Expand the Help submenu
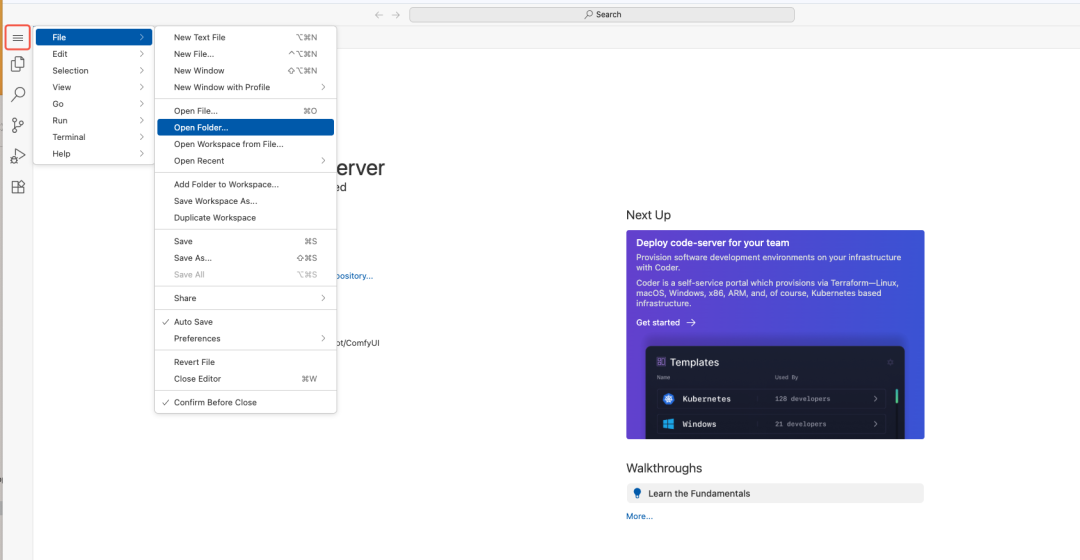 (x=94, y=154)
